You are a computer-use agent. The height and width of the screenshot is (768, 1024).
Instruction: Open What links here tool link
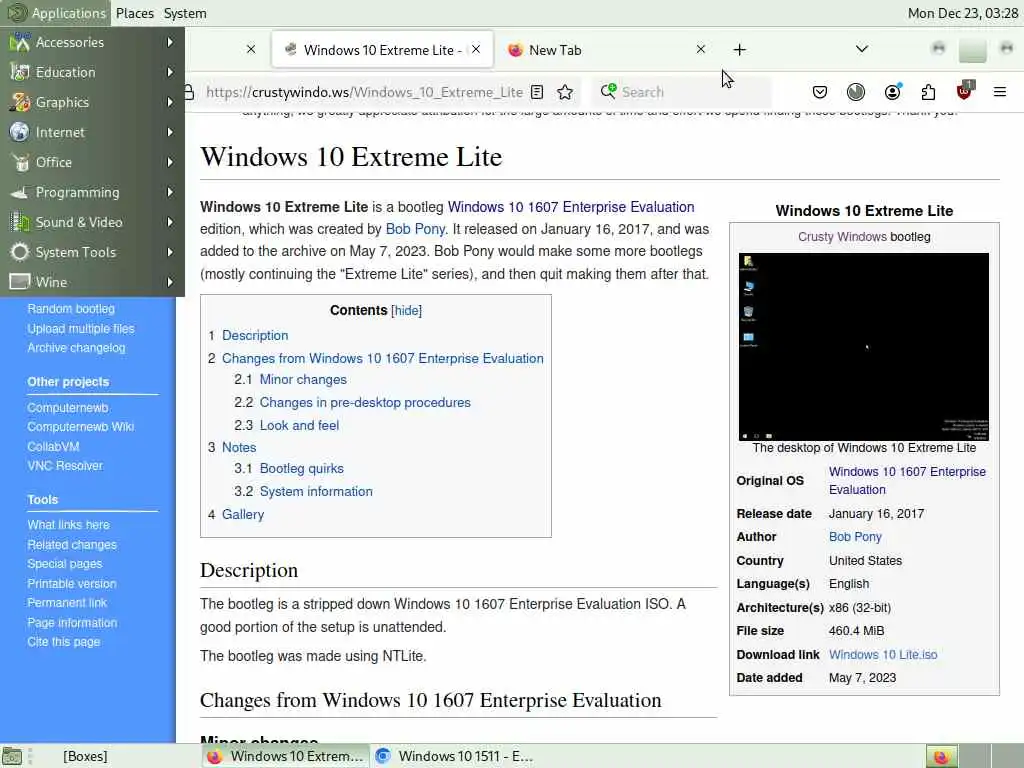(x=69, y=524)
